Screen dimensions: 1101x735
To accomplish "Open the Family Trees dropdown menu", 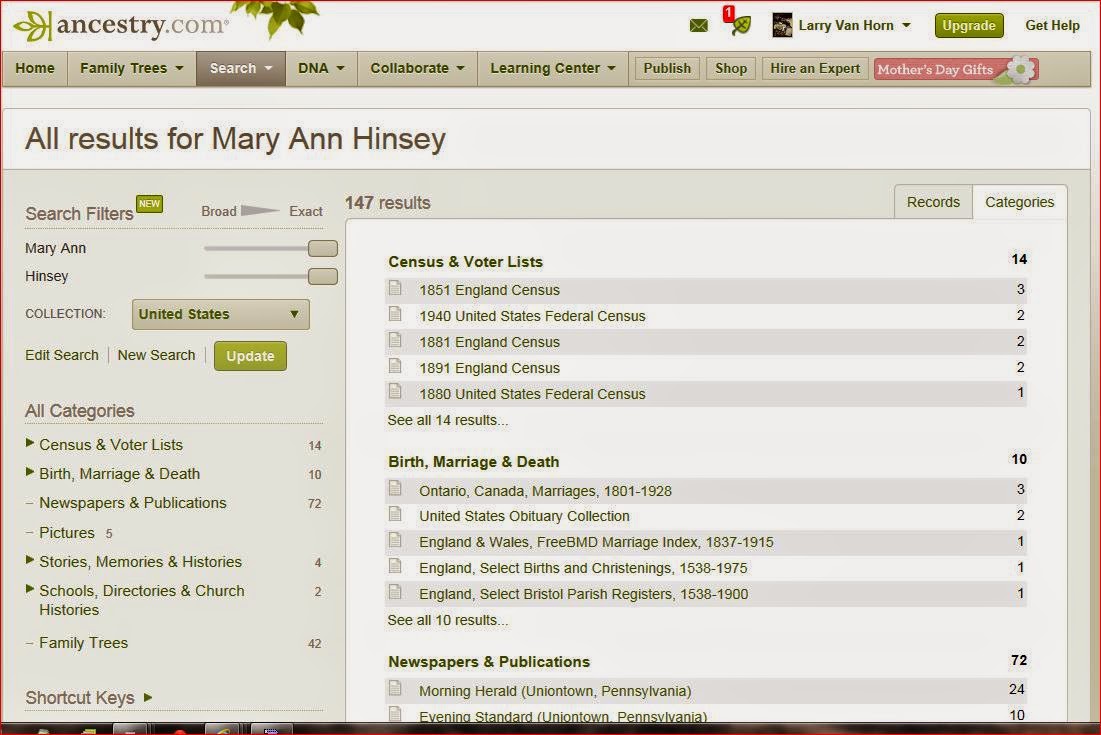I will click(x=130, y=68).
